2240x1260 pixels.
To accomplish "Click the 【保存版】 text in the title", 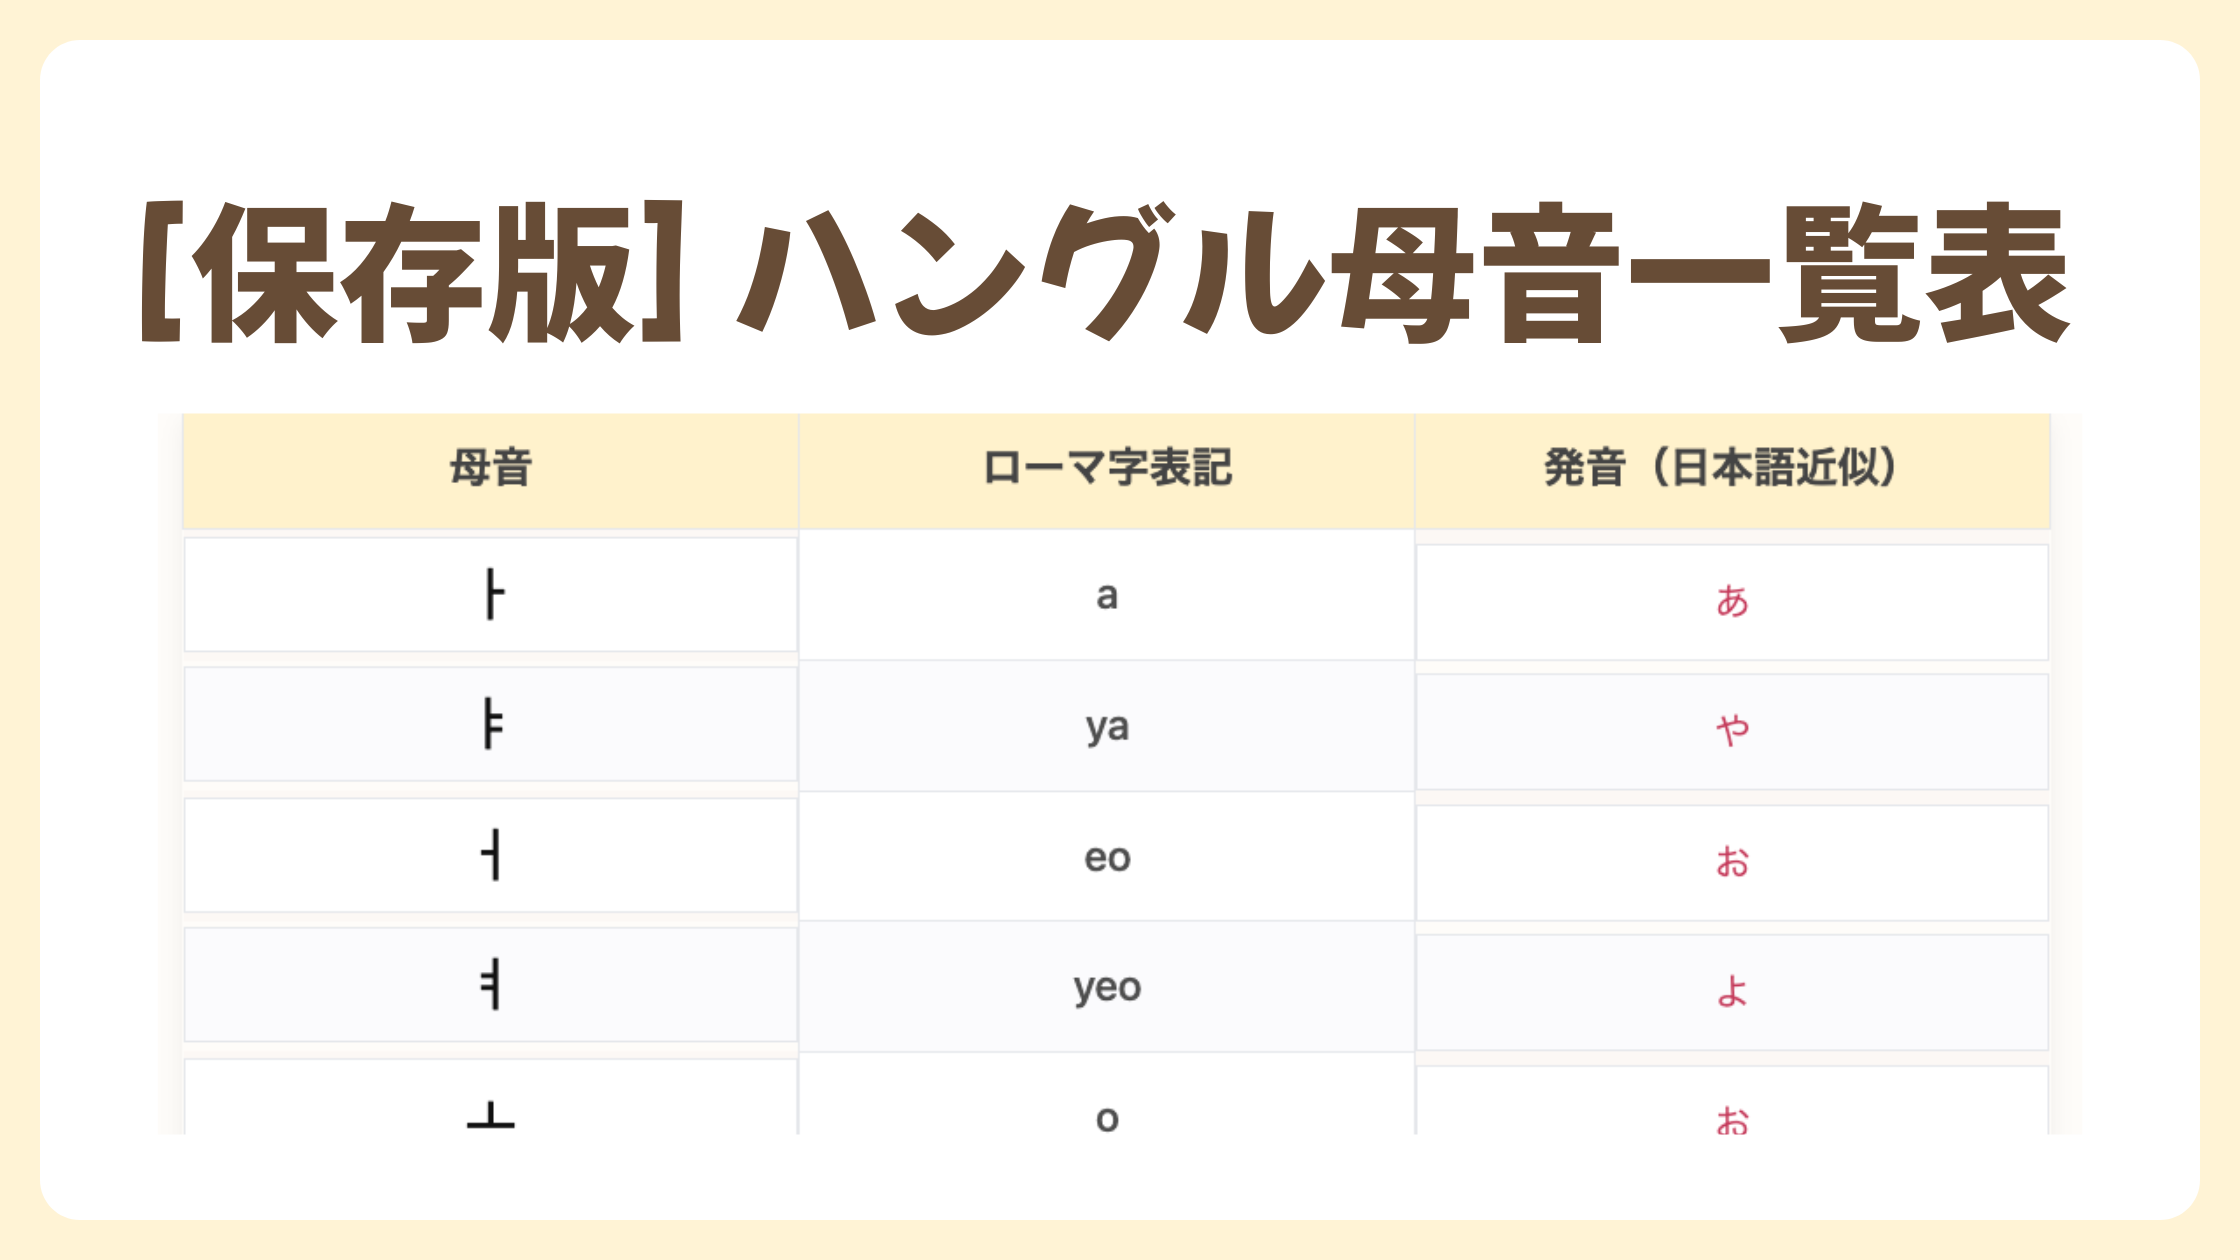I will (x=412, y=272).
